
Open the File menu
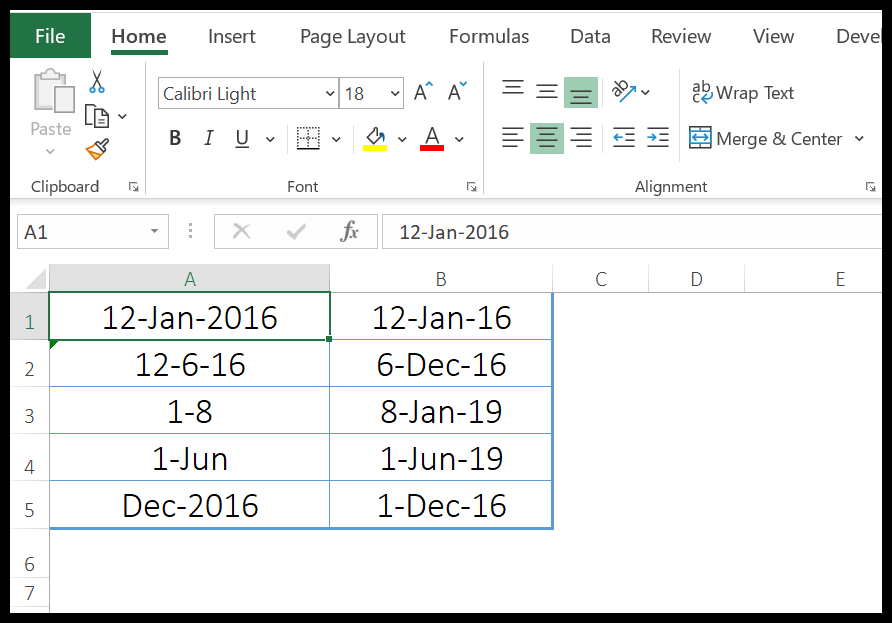(49, 36)
